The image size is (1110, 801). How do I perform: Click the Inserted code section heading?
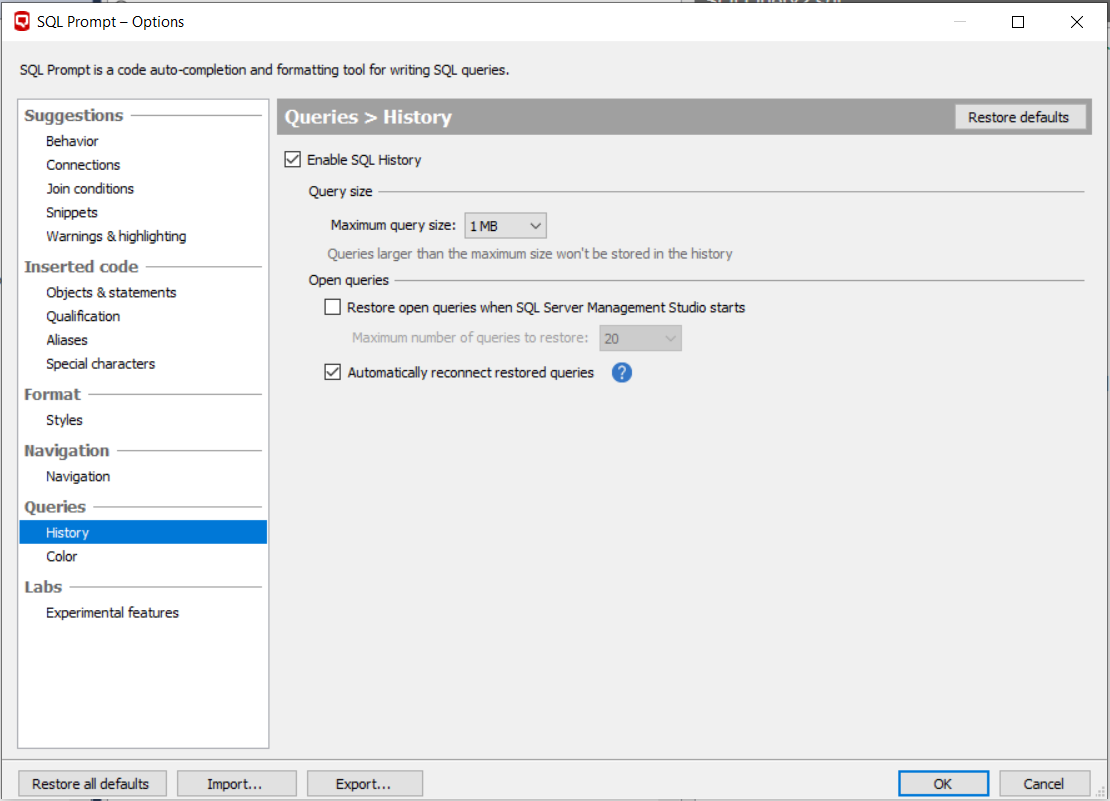[x=81, y=267]
